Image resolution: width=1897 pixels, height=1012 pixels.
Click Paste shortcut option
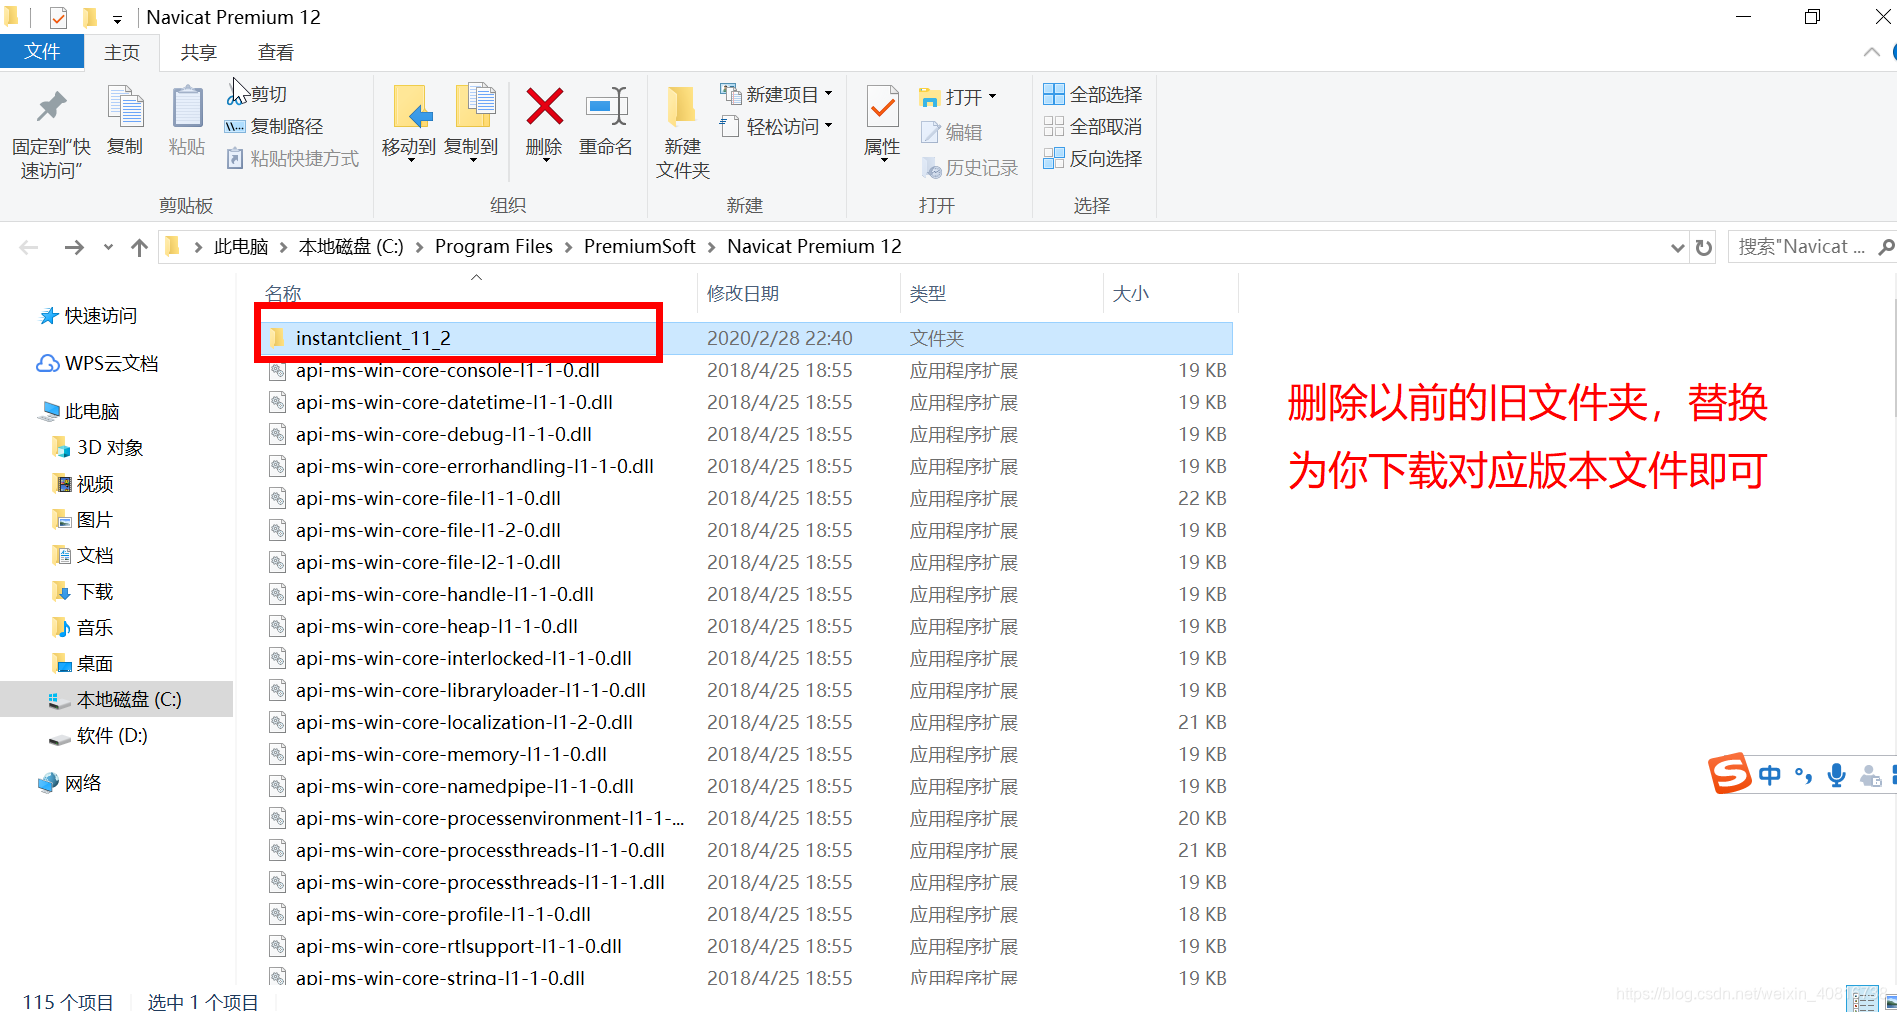292,158
